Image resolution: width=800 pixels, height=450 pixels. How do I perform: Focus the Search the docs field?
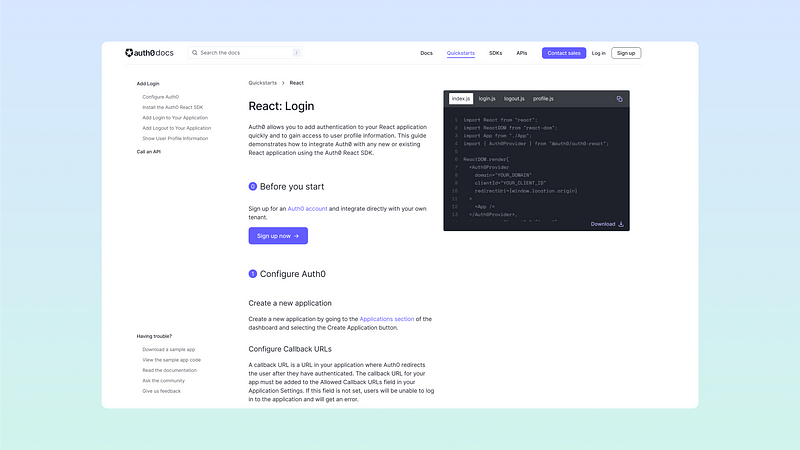245,53
